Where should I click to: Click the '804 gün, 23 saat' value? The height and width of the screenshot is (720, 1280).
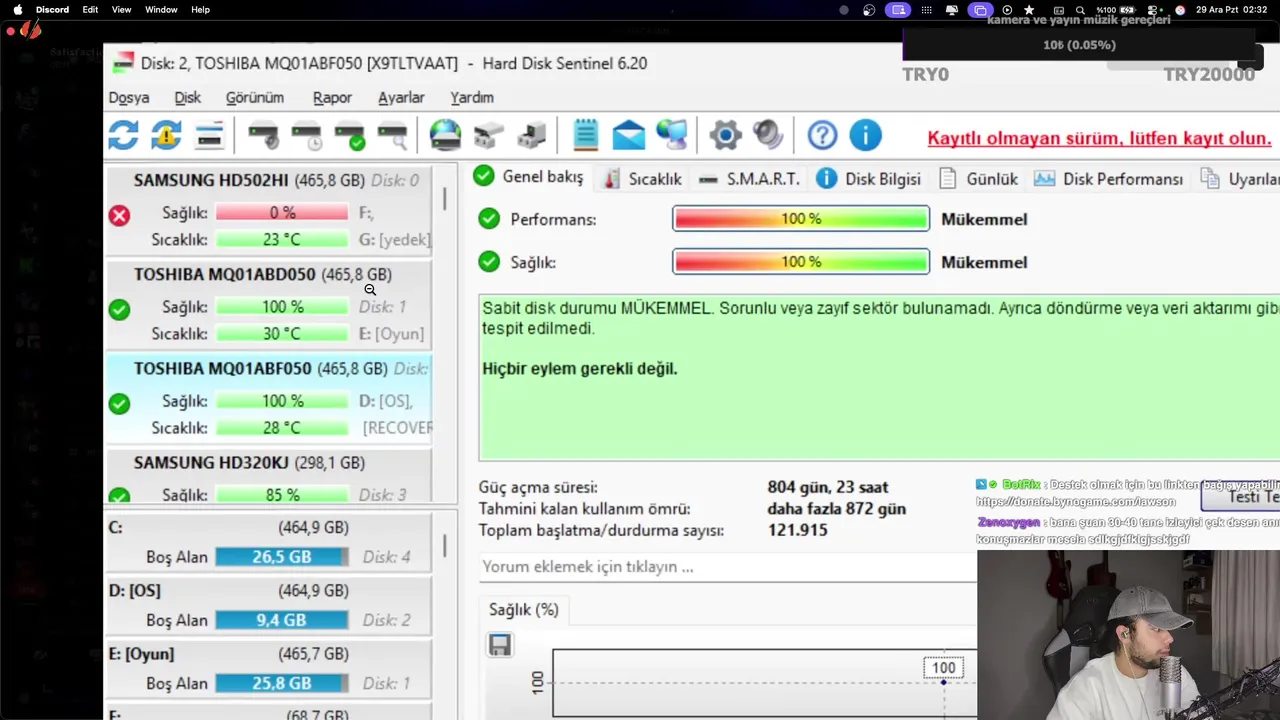tap(828, 487)
